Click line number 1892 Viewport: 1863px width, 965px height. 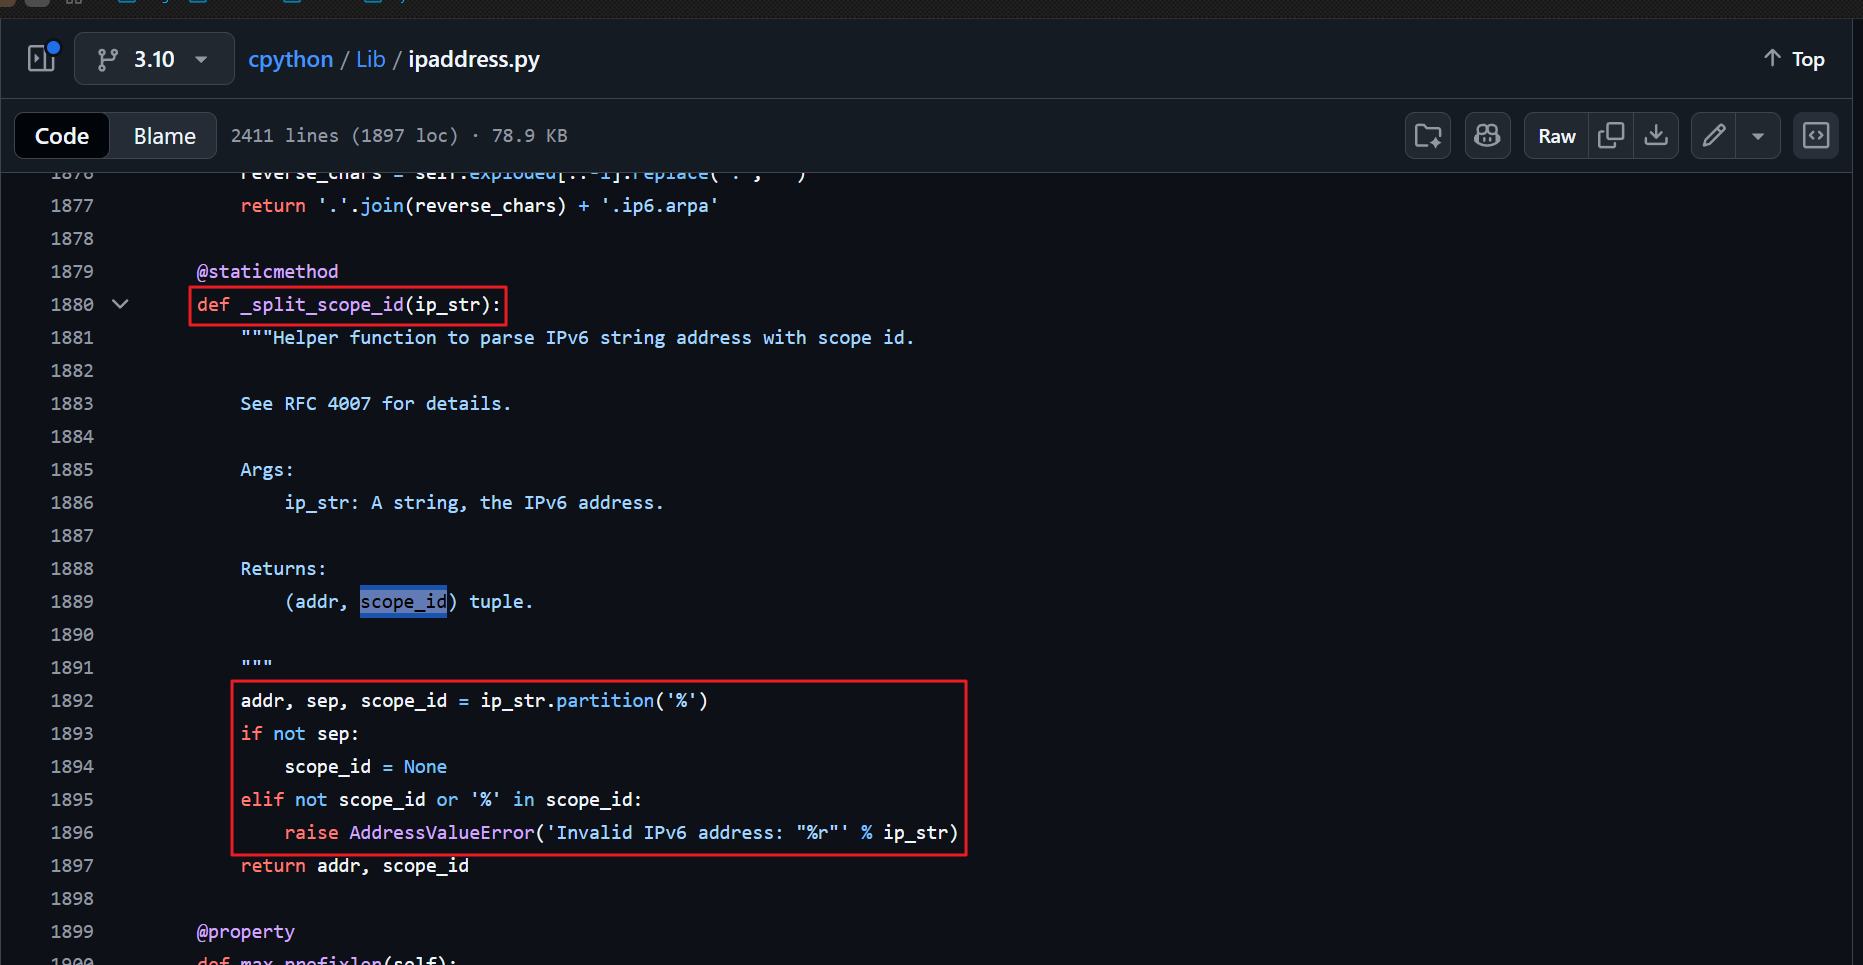(72, 701)
